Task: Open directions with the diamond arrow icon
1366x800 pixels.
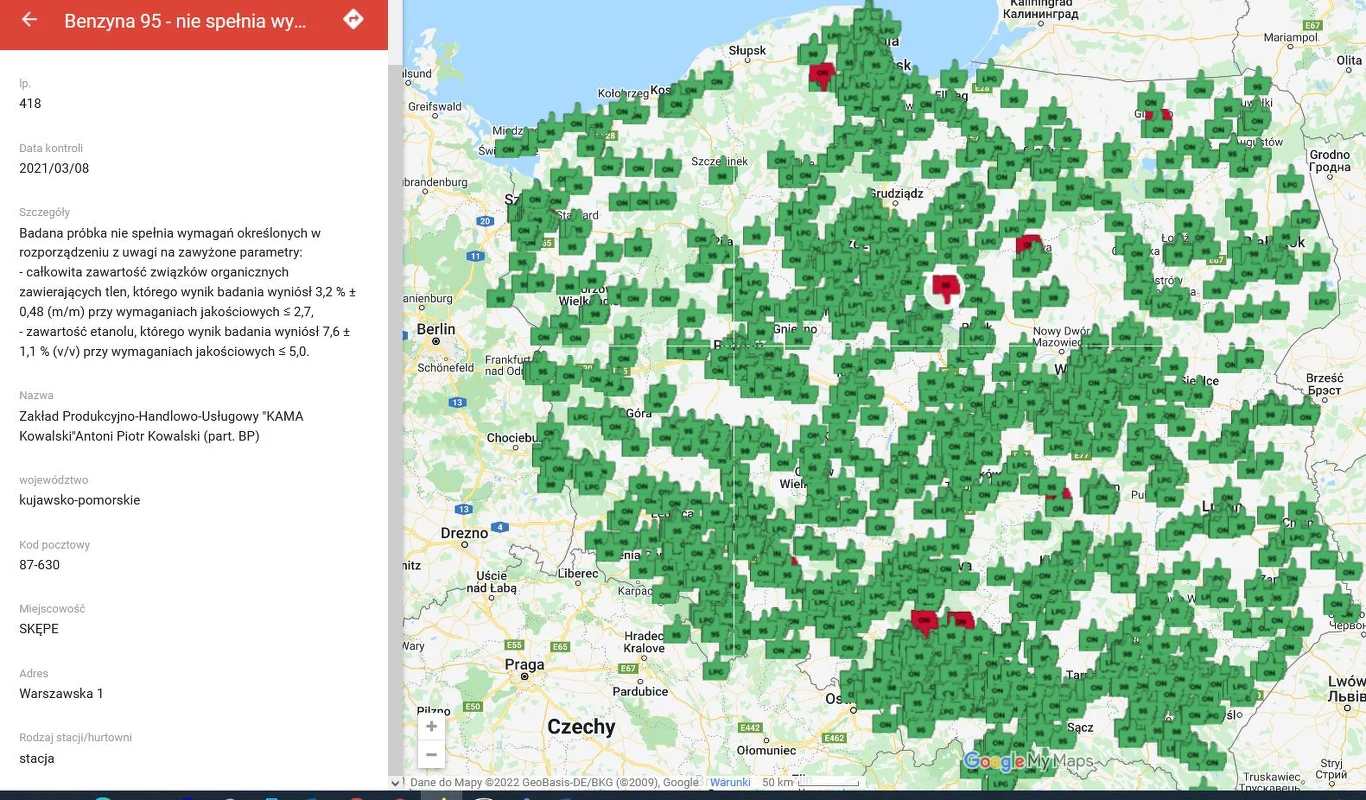Action: tap(353, 20)
